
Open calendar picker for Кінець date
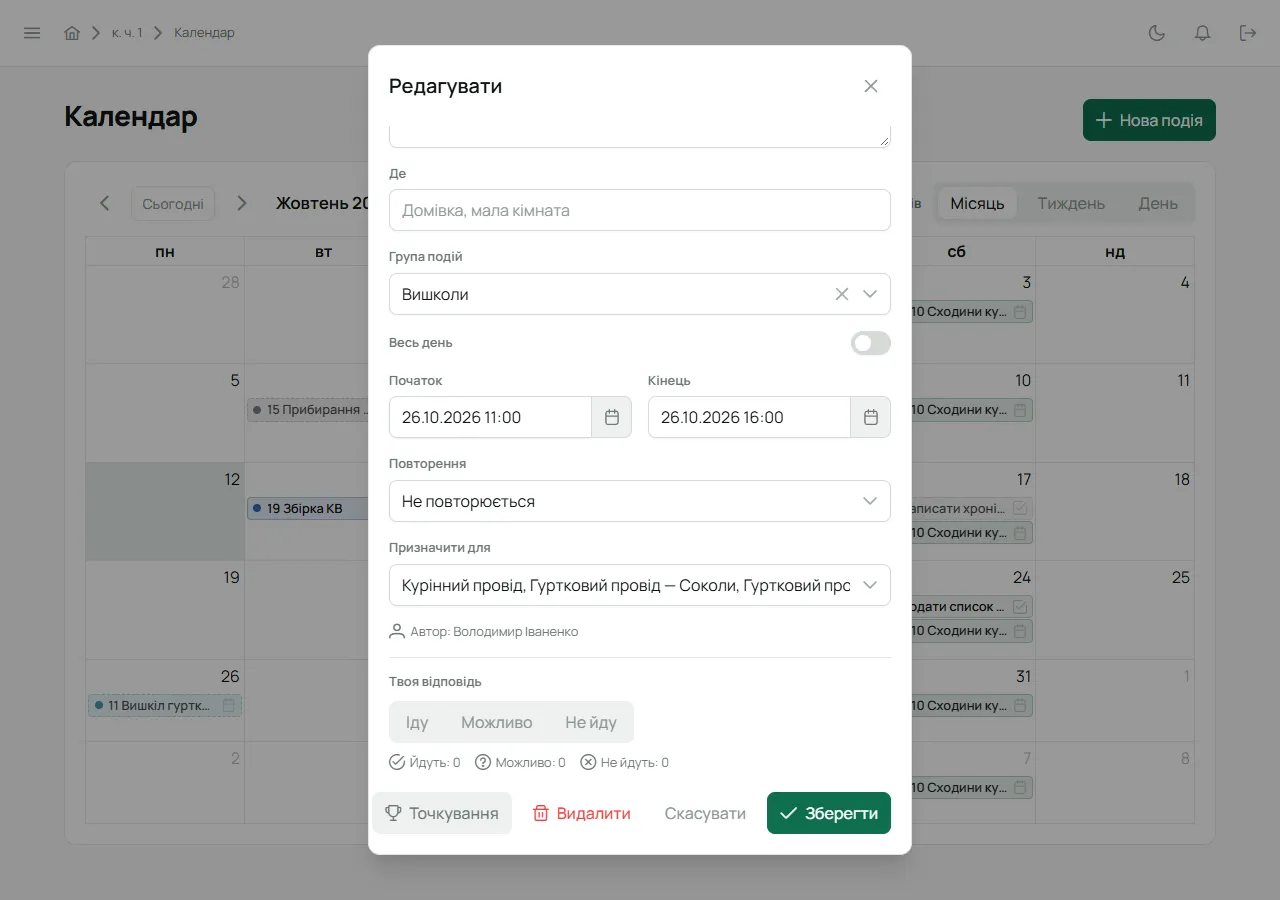point(871,417)
